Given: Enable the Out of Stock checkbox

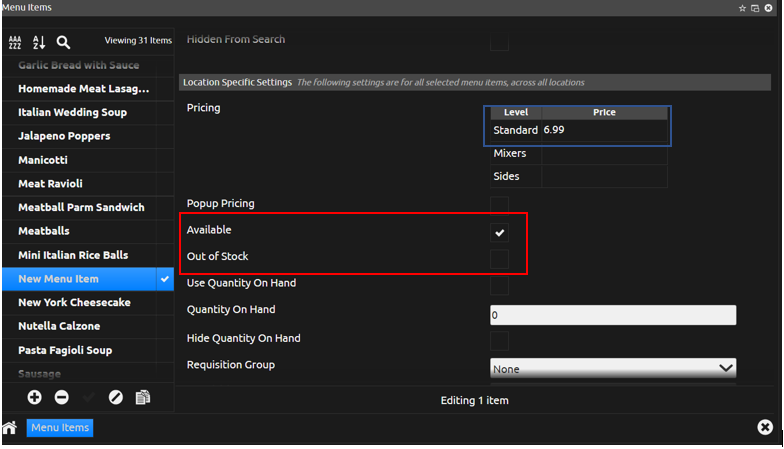Looking at the screenshot, I should point(499,259).
